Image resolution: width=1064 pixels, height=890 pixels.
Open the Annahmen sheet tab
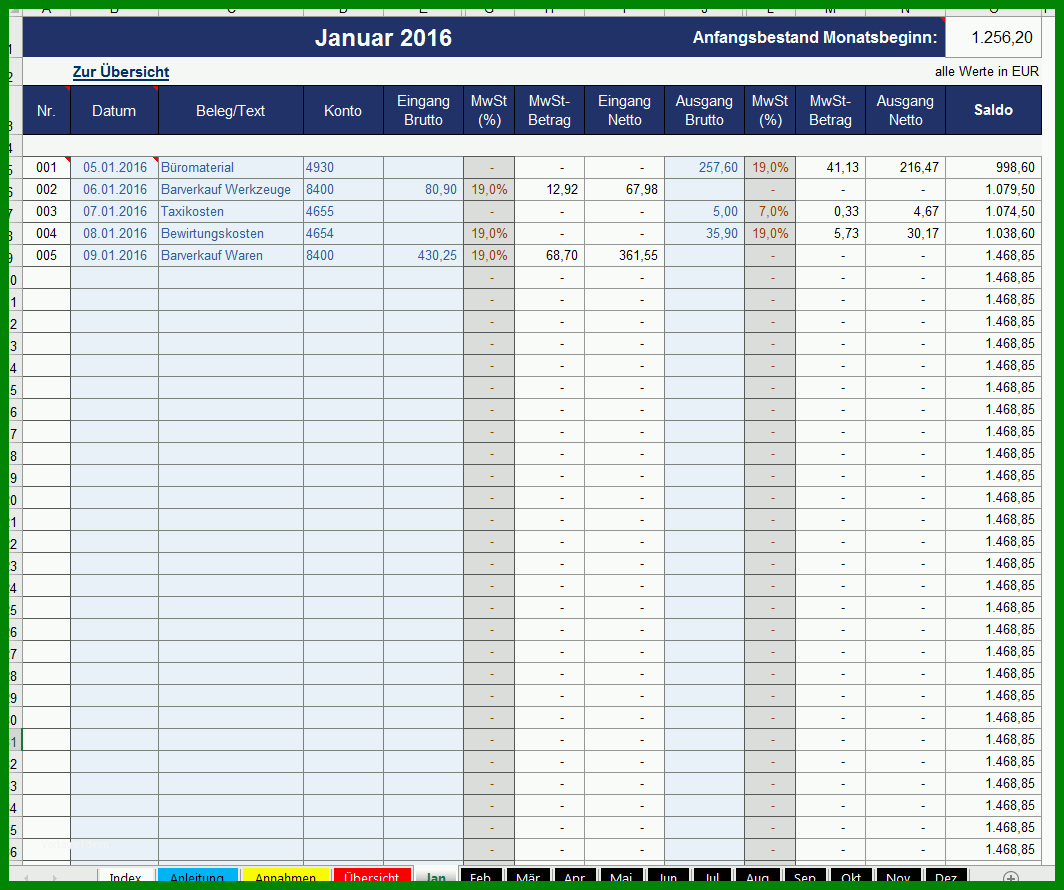pos(285,877)
